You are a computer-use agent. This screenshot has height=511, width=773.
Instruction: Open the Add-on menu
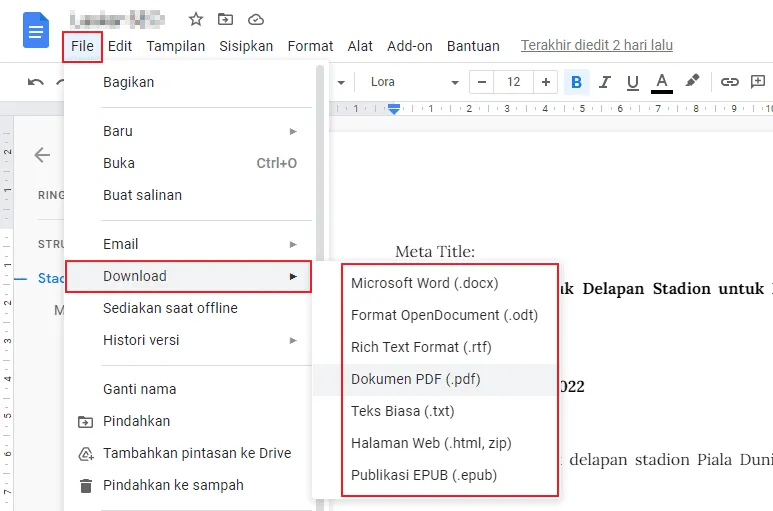(x=410, y=46)
